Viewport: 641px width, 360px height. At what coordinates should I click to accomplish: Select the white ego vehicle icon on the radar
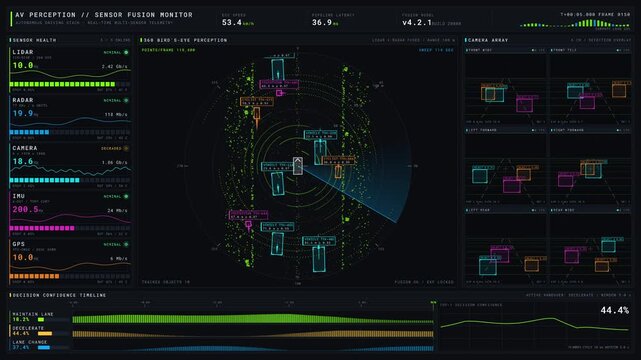click(298, 166)
